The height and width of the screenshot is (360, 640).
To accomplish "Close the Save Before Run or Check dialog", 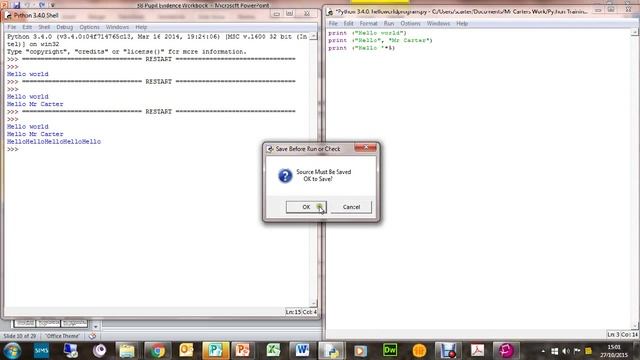I will (366, 147).
